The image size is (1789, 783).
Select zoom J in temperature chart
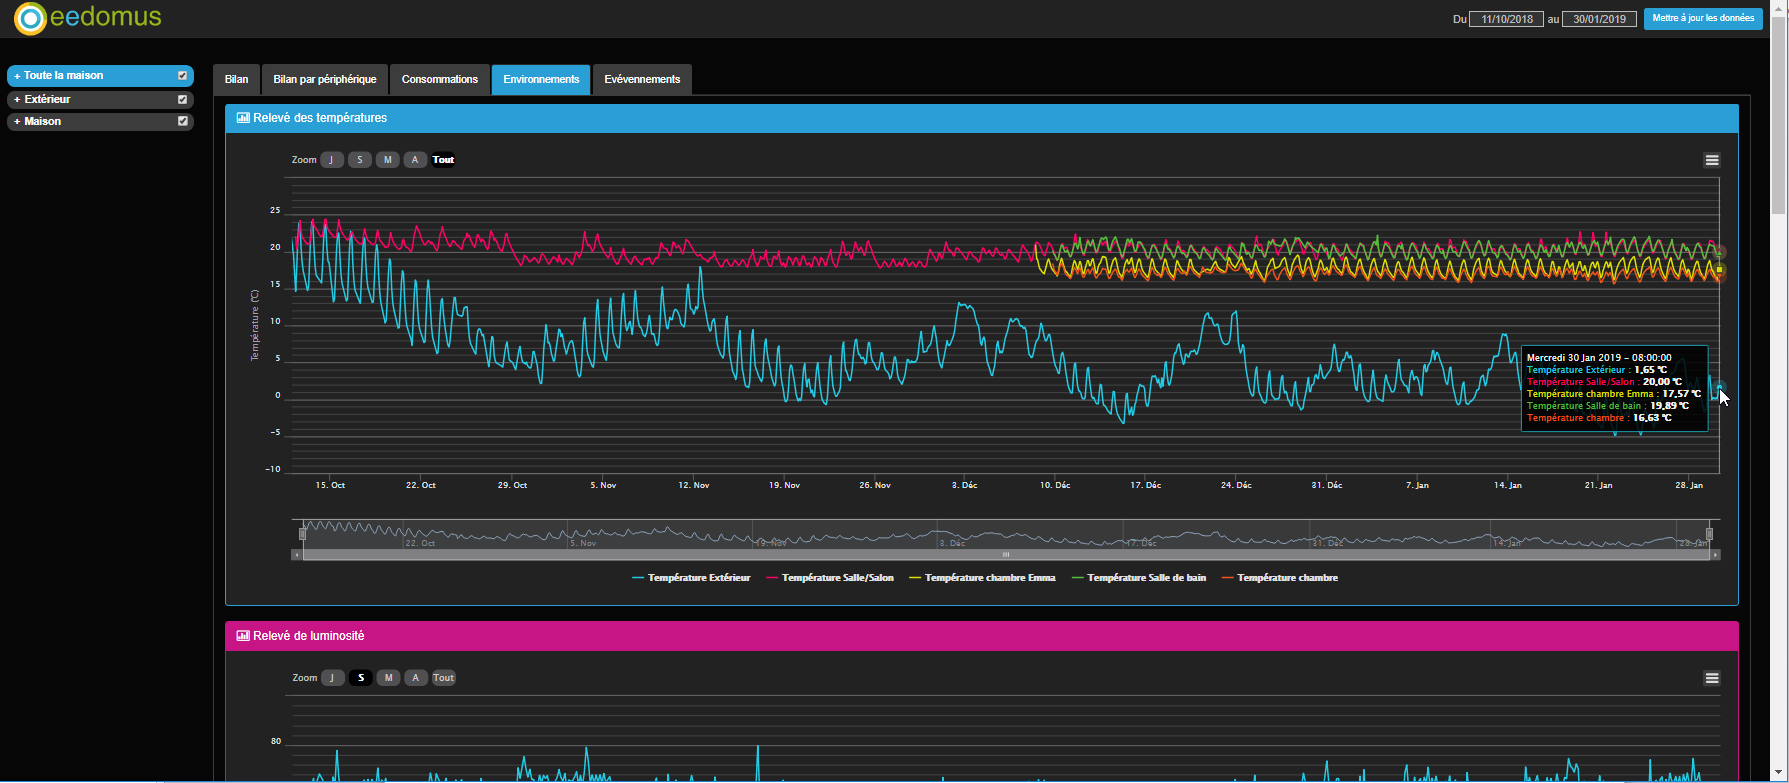tap(332, 160)
